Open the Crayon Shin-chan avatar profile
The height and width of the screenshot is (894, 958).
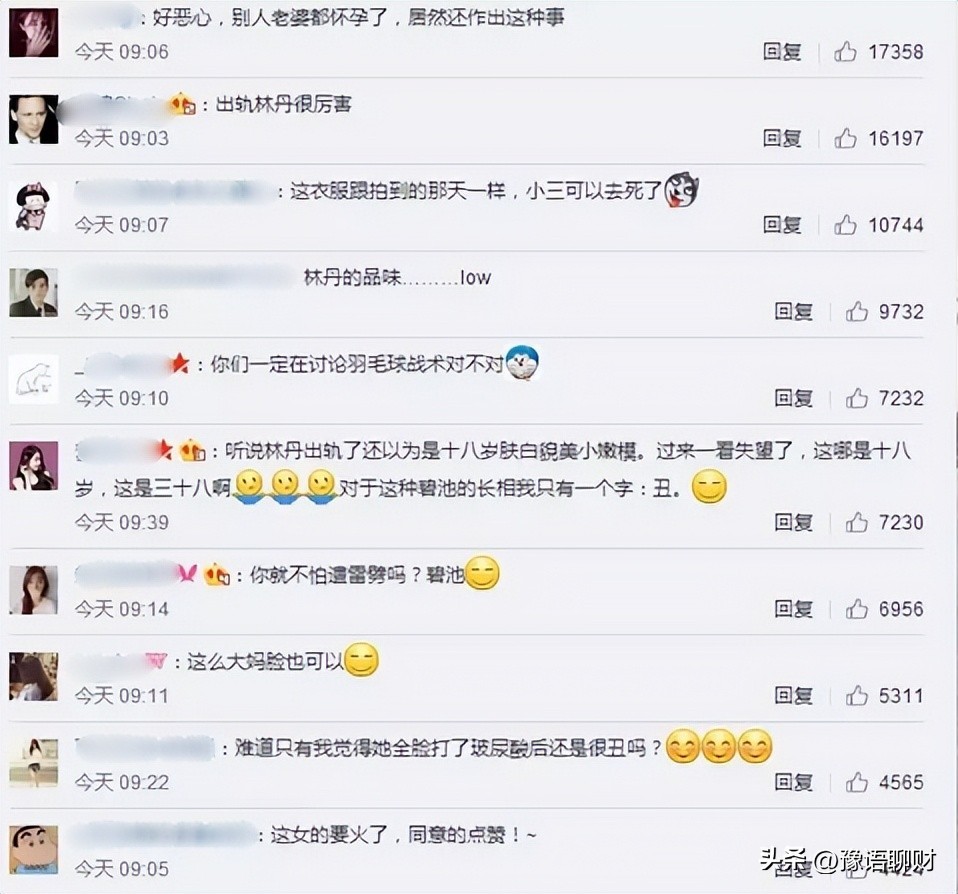point(34,849)
